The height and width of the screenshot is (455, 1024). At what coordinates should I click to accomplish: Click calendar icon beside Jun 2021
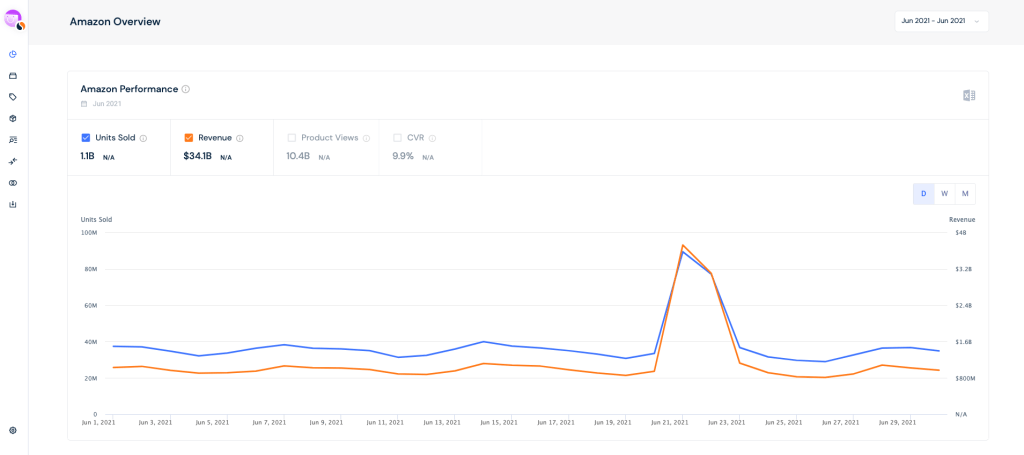click(x=84, y=104)
